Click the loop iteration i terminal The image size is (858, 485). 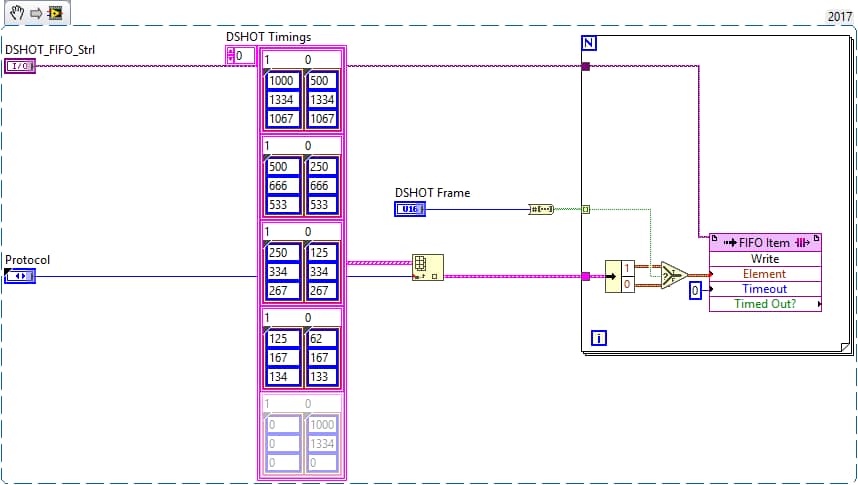[599, 338]
